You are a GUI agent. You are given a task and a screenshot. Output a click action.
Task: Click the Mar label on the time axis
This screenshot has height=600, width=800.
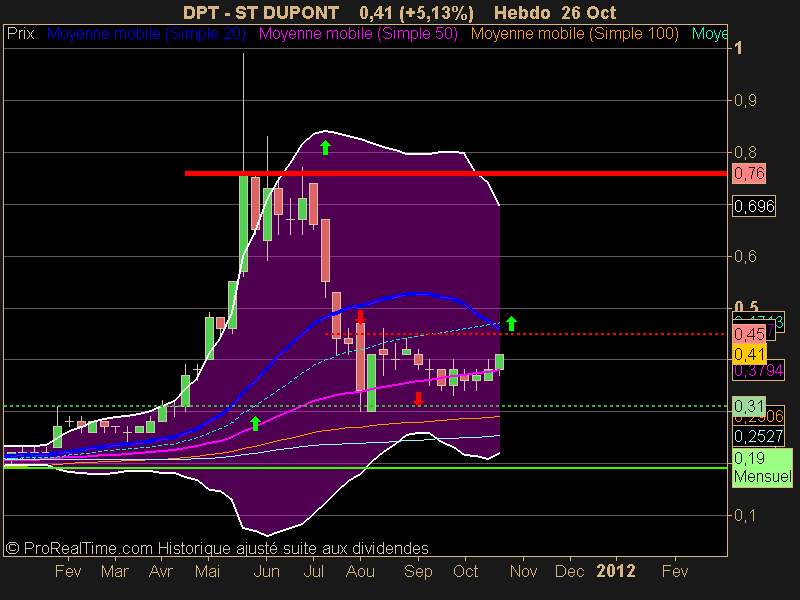[x=114, y=571]
